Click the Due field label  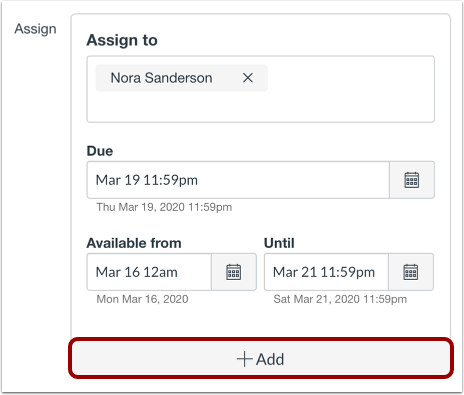100,151
